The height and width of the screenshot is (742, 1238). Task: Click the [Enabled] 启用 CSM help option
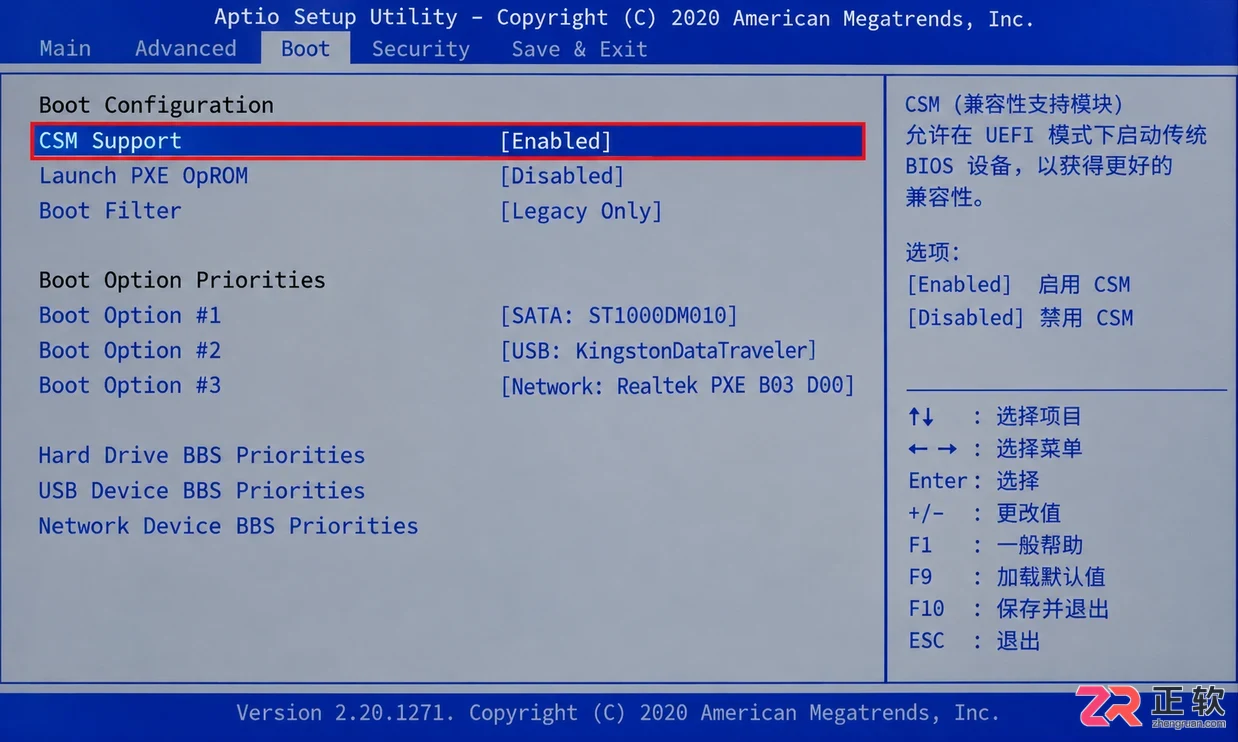[1018, 285]
